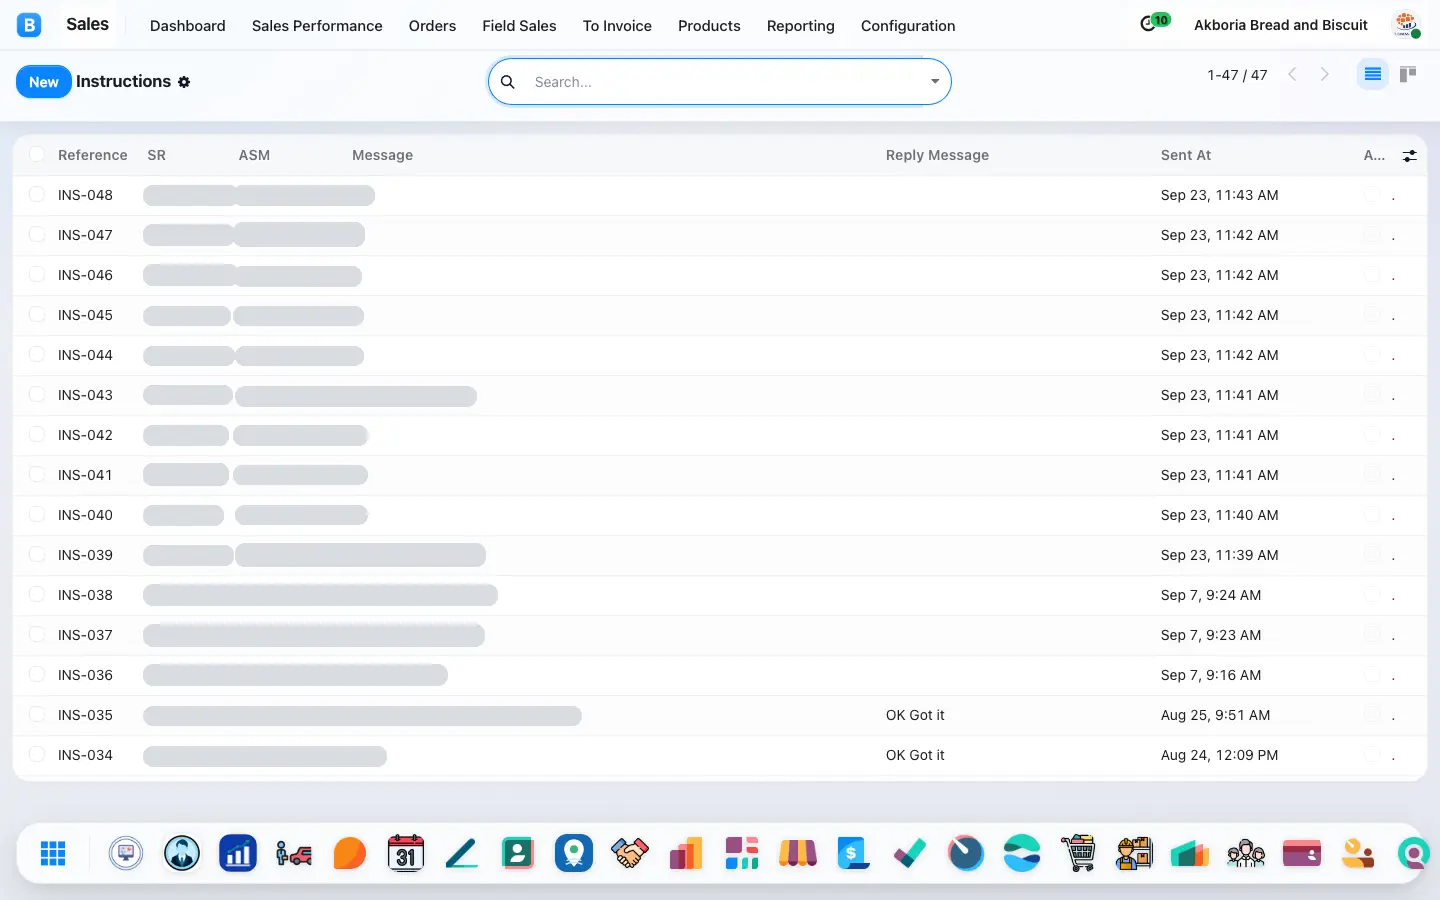Click the 1-47 / 47 pager counter
1440x900 pixels.
[1237, 75]
